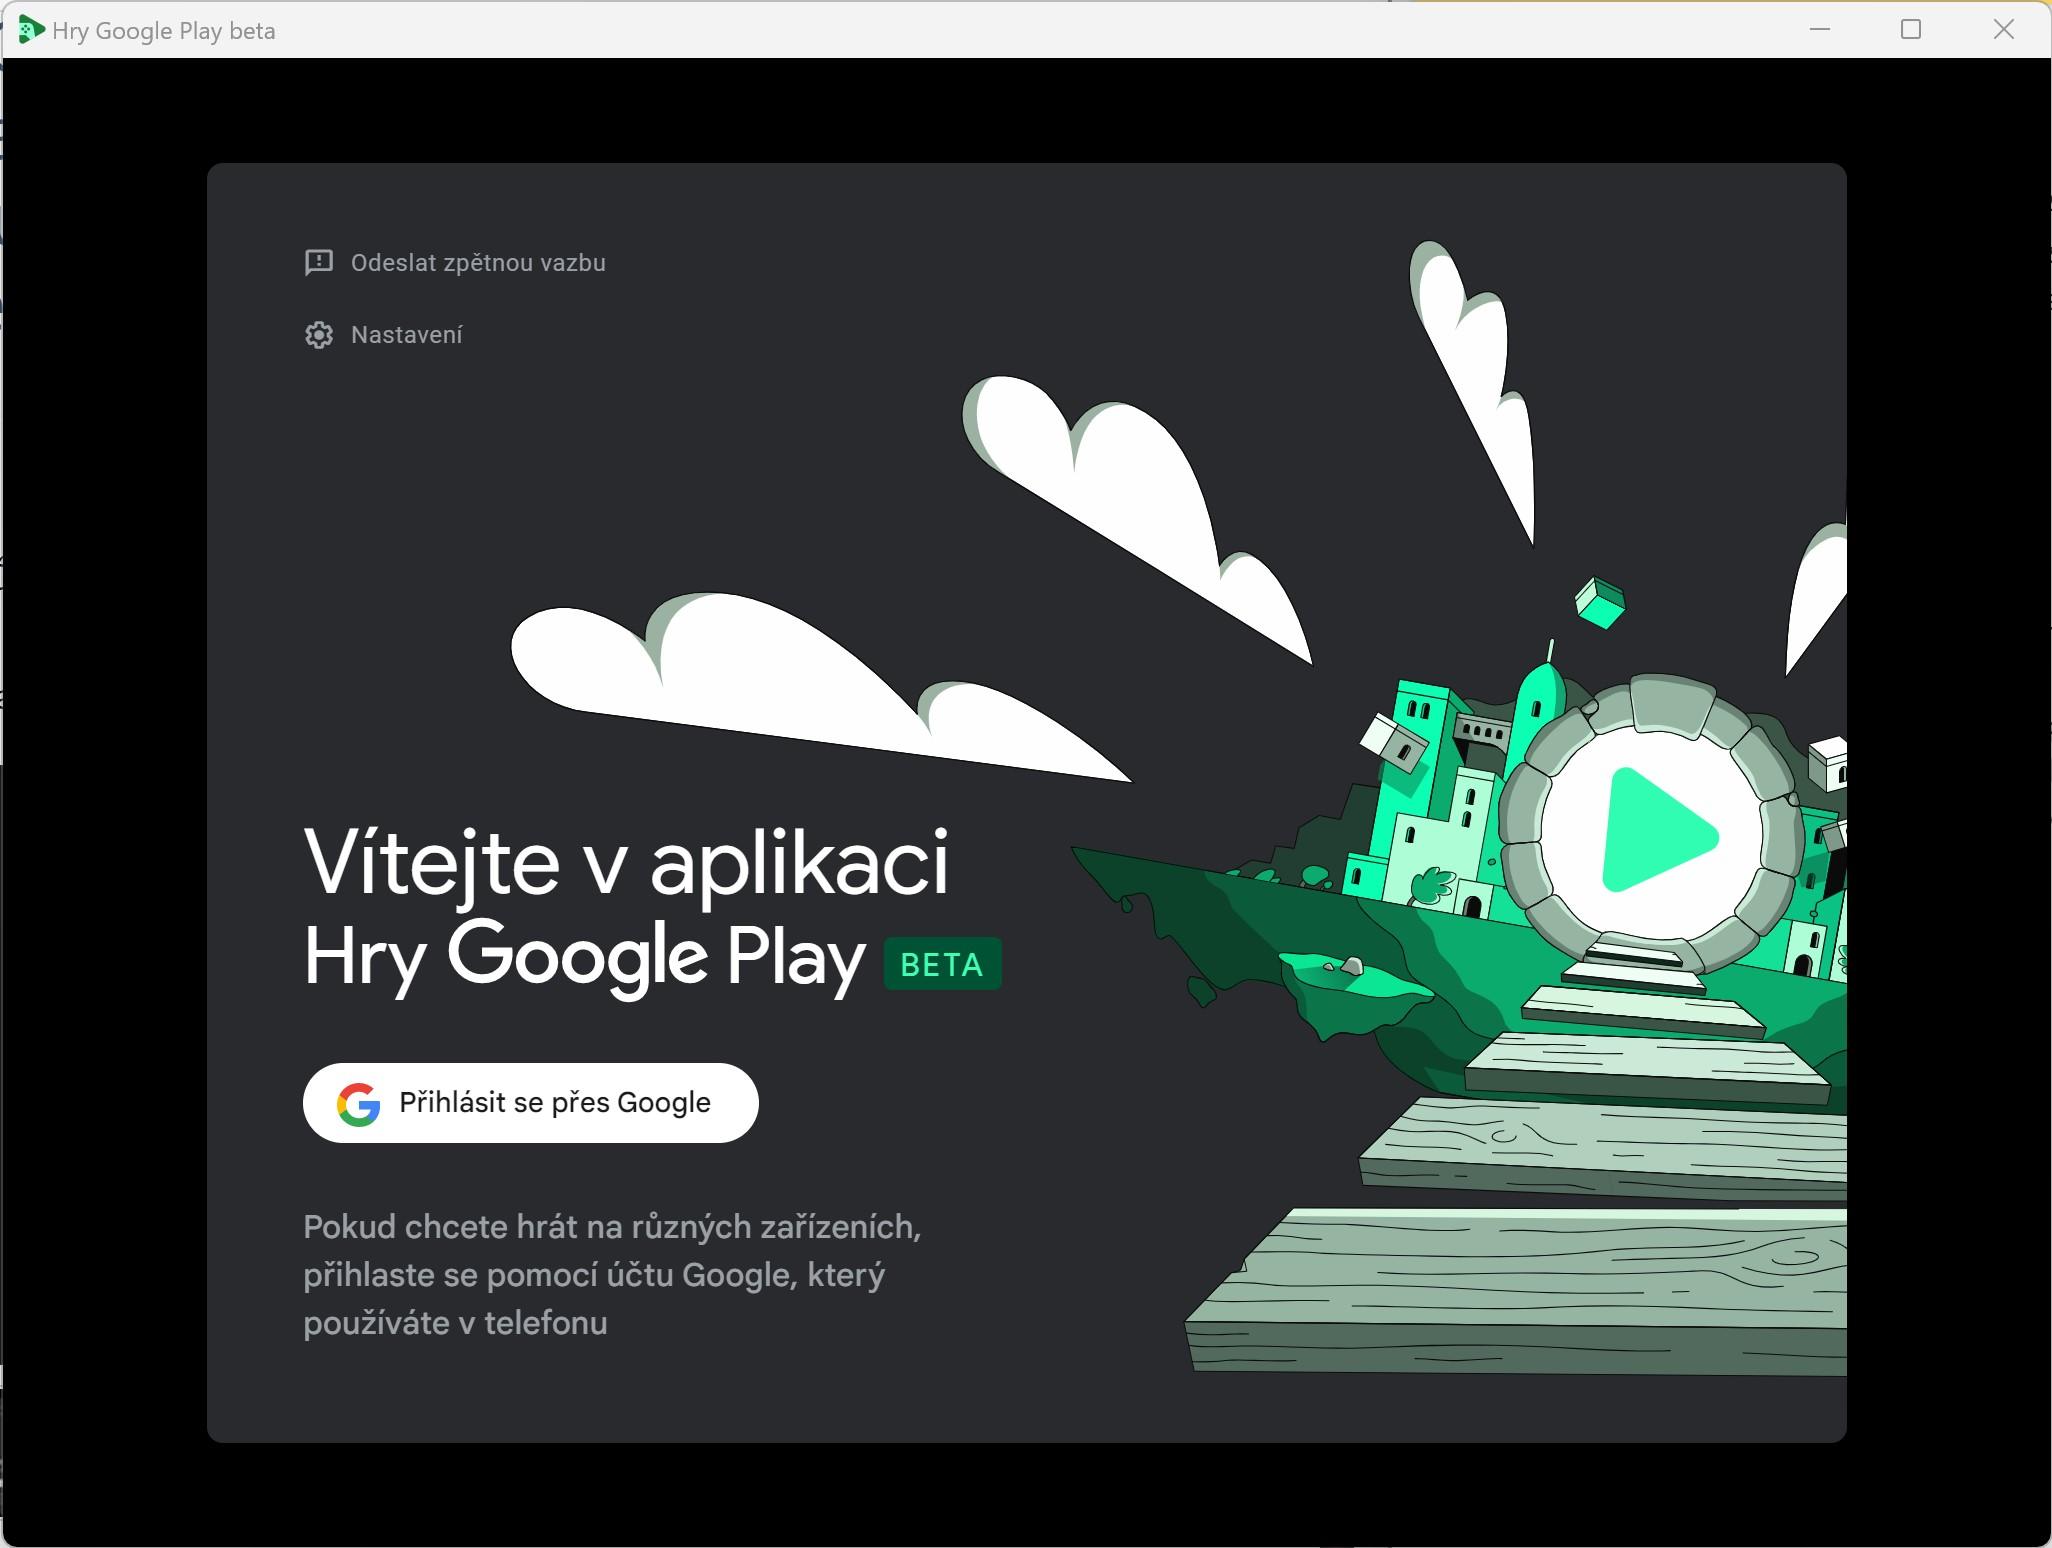Click the settings gear icon
2052x1548 pixels.
pos(319,335)
